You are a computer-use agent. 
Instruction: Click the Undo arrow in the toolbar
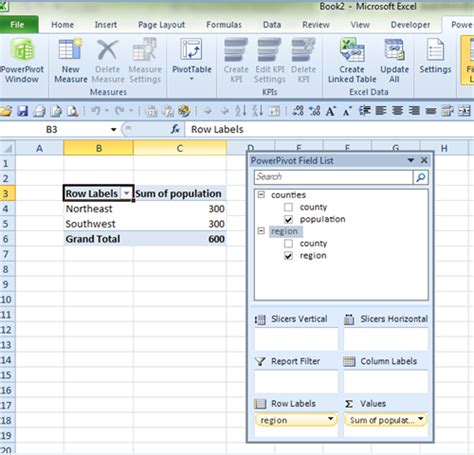tap(96, 111)
